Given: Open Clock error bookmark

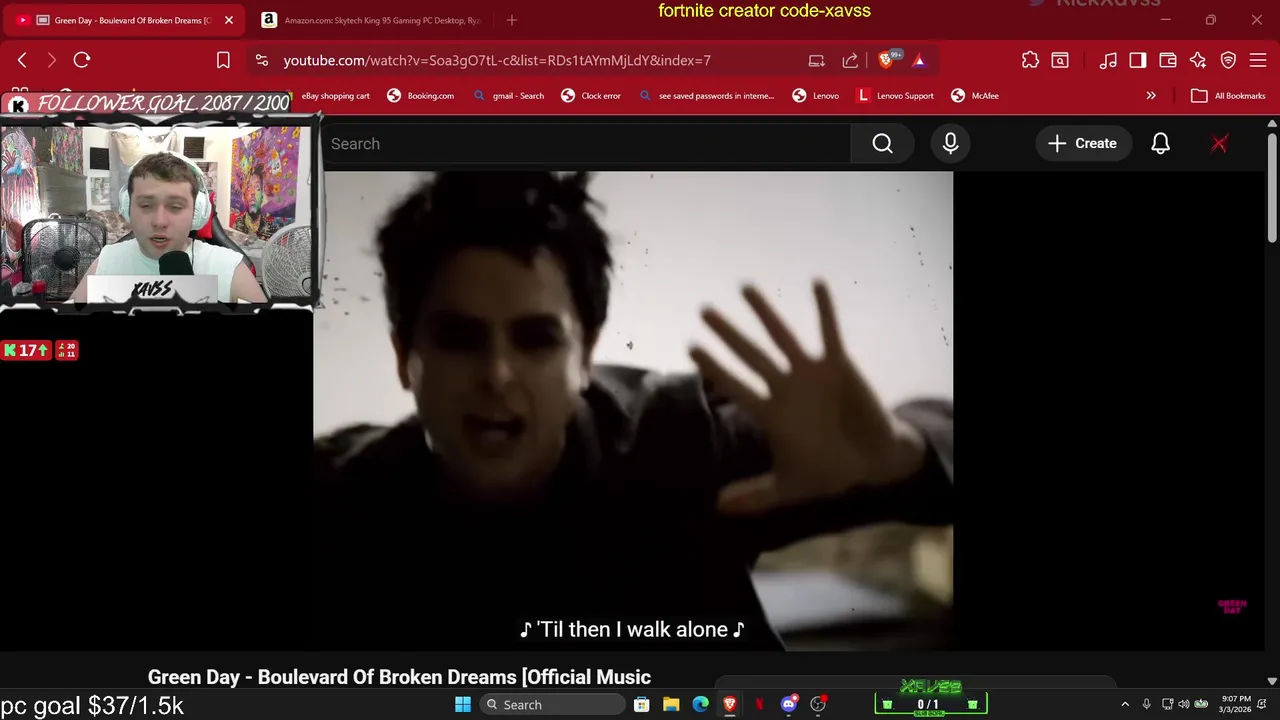Looking at the screenshot, I should pos(591,96).
